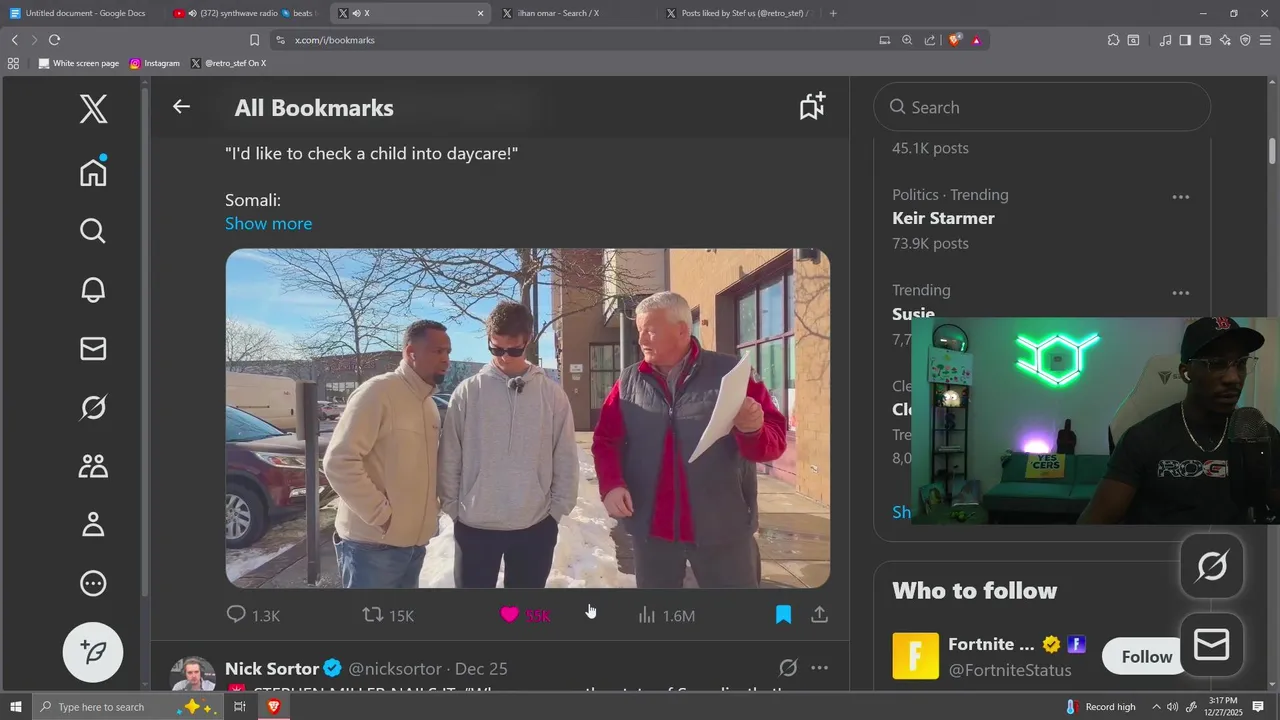Add bookmark folder icon in header
The height and width of the screenshot is (720, 1280).
[x=812, y=107]
